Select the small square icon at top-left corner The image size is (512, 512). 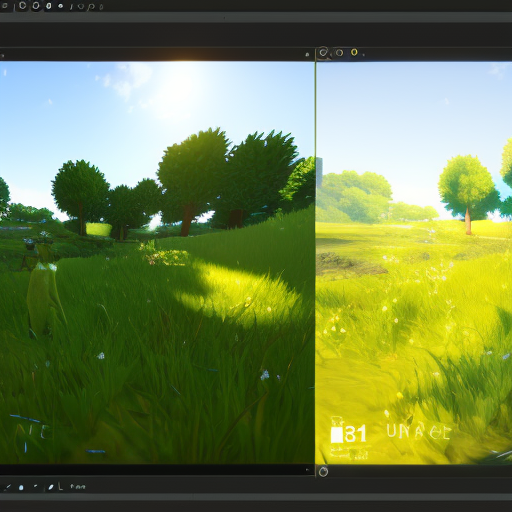click(x=5, y=6)
